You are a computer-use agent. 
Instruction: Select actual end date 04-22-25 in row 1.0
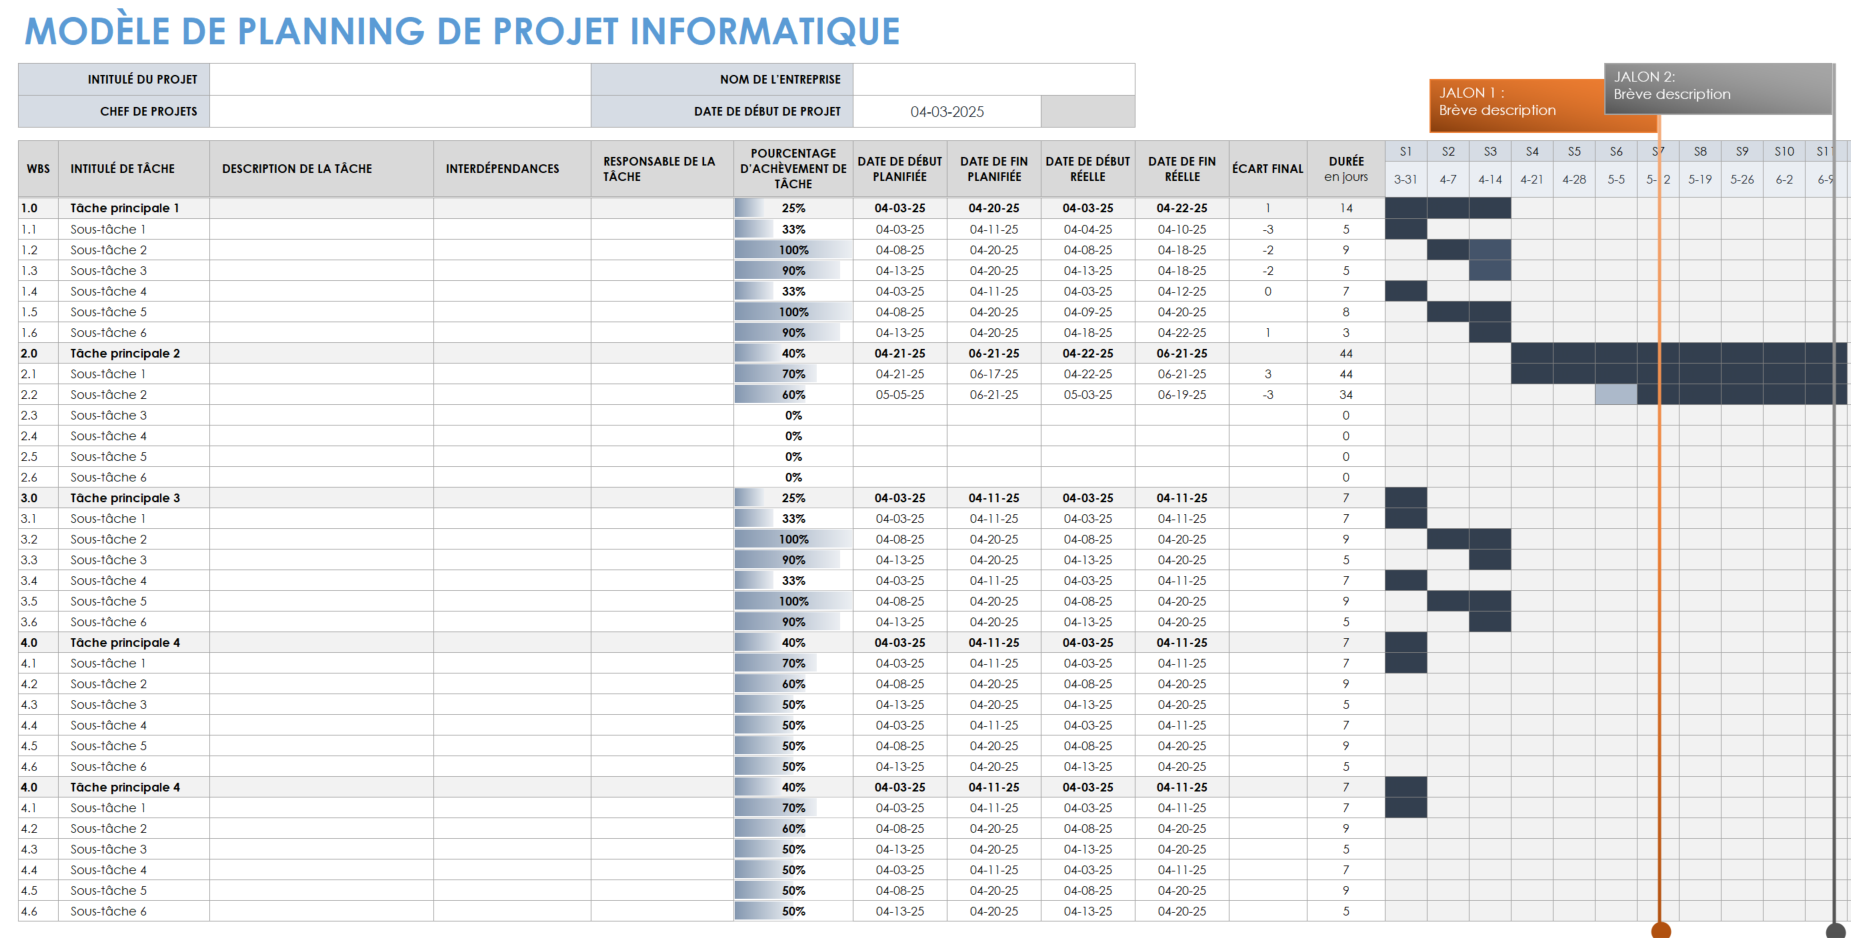point(1182,208)
